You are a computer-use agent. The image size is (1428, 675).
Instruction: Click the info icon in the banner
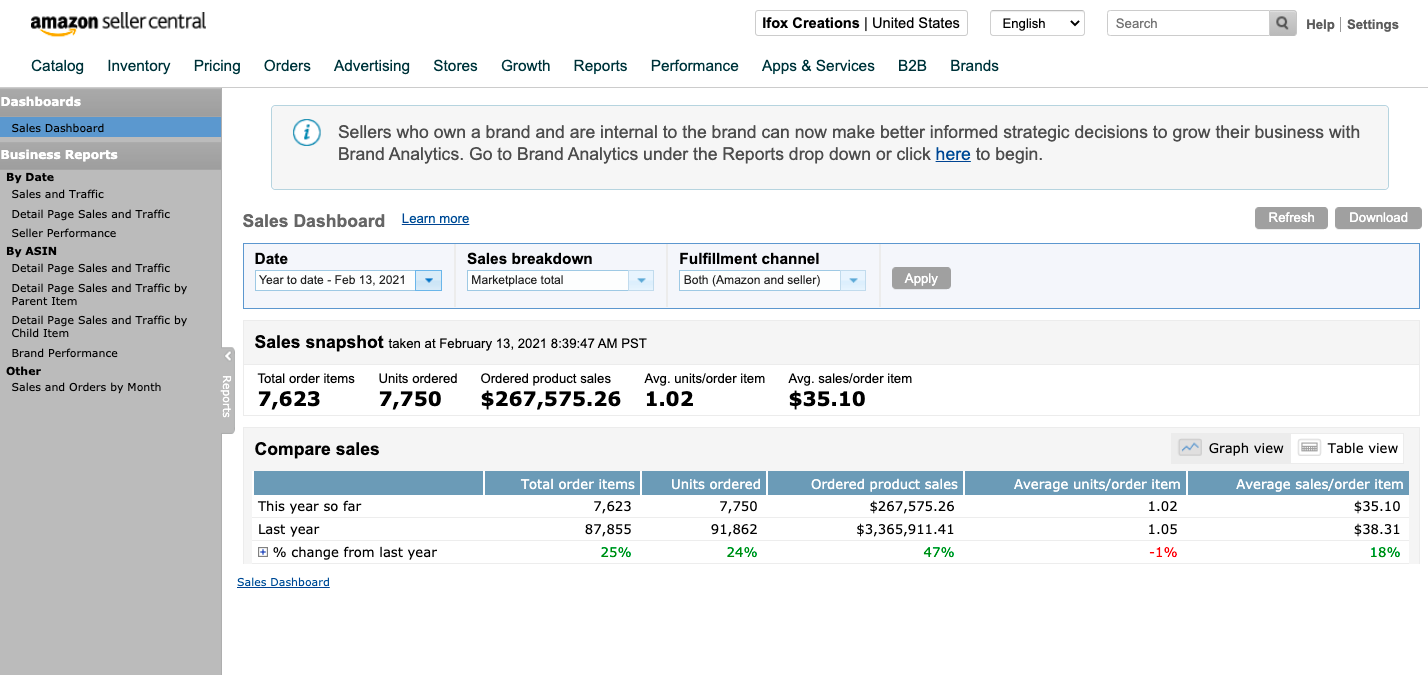click(x=307, y=133)
